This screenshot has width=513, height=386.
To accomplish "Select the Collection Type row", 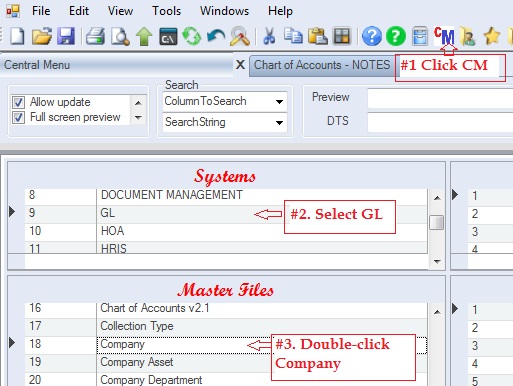I will [x=262, y=327].
